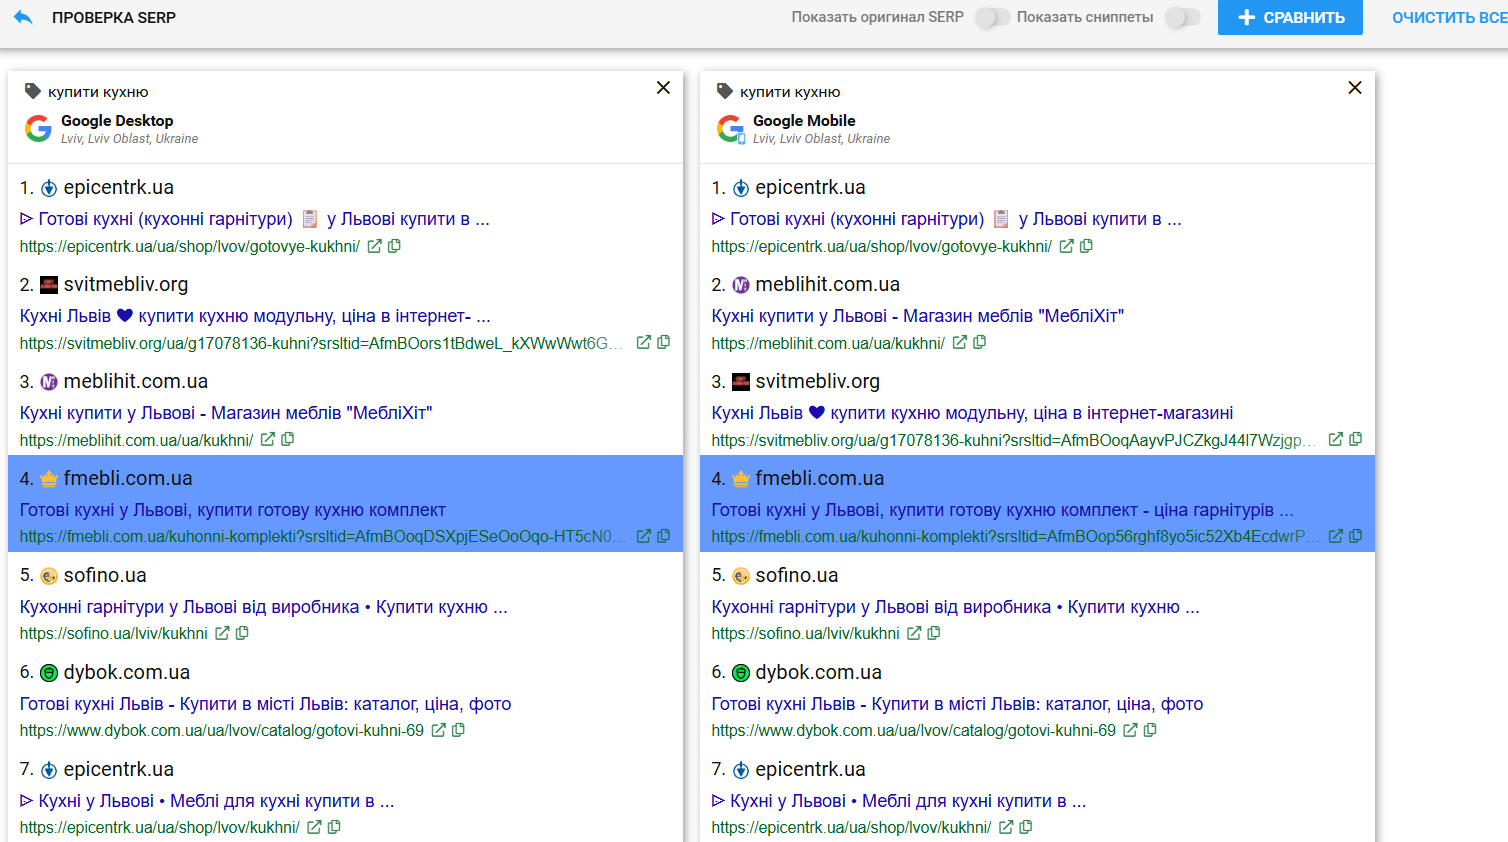Copy svitmebliv.org URL in Desktop panel
Screen dimensions: 1508x842
(x=663, y=342)
